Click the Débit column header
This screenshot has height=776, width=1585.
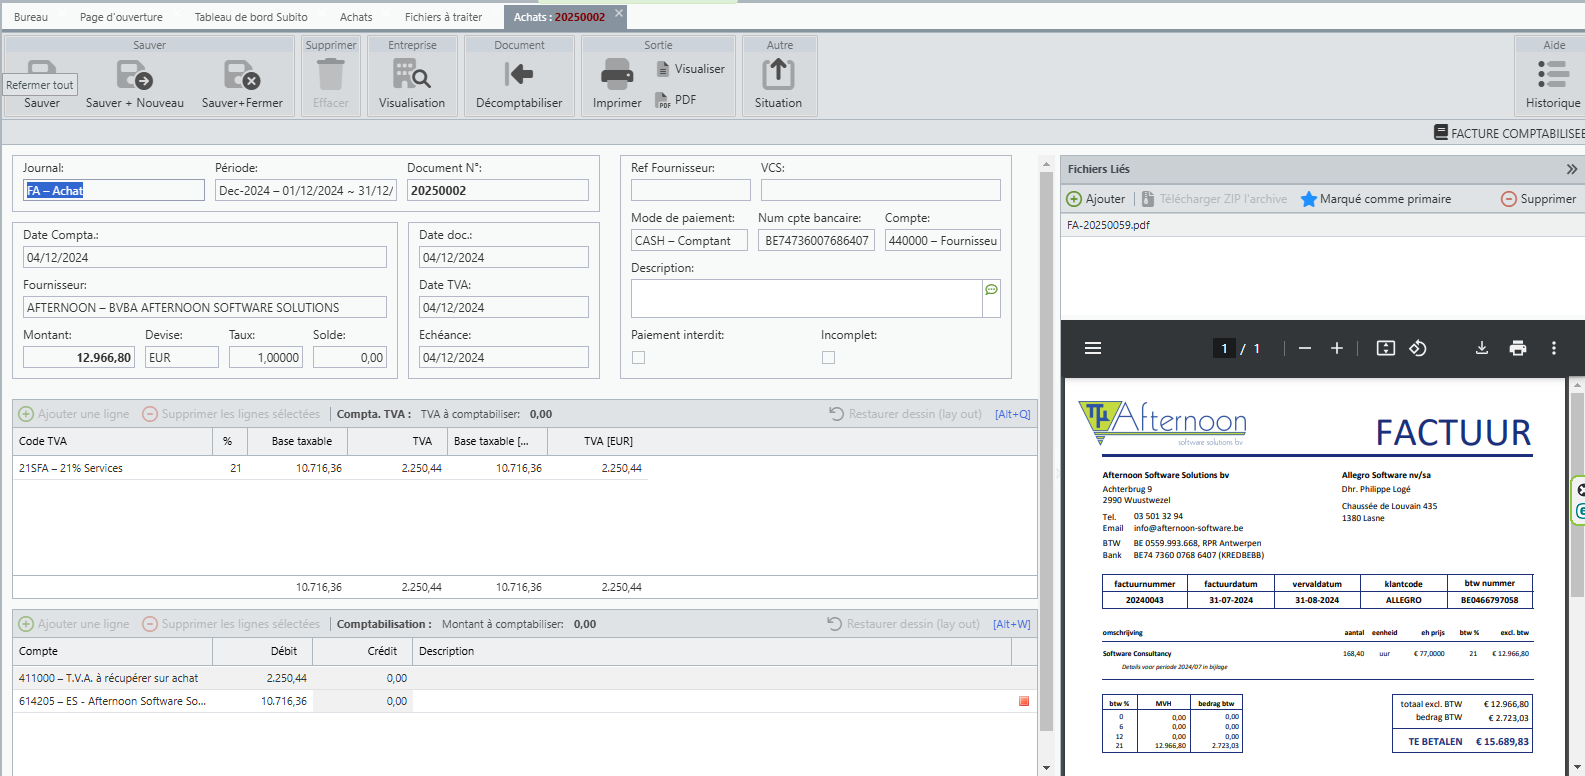point(262,651)
